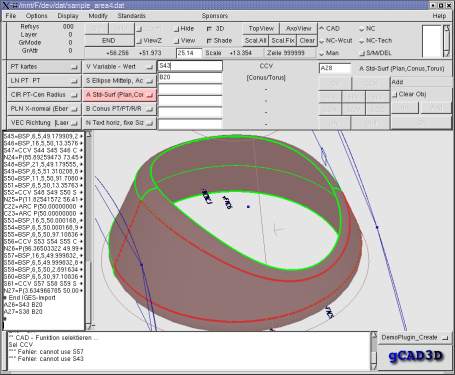
Task: Select the NC-Tech radio button
Action: point(362,41)
